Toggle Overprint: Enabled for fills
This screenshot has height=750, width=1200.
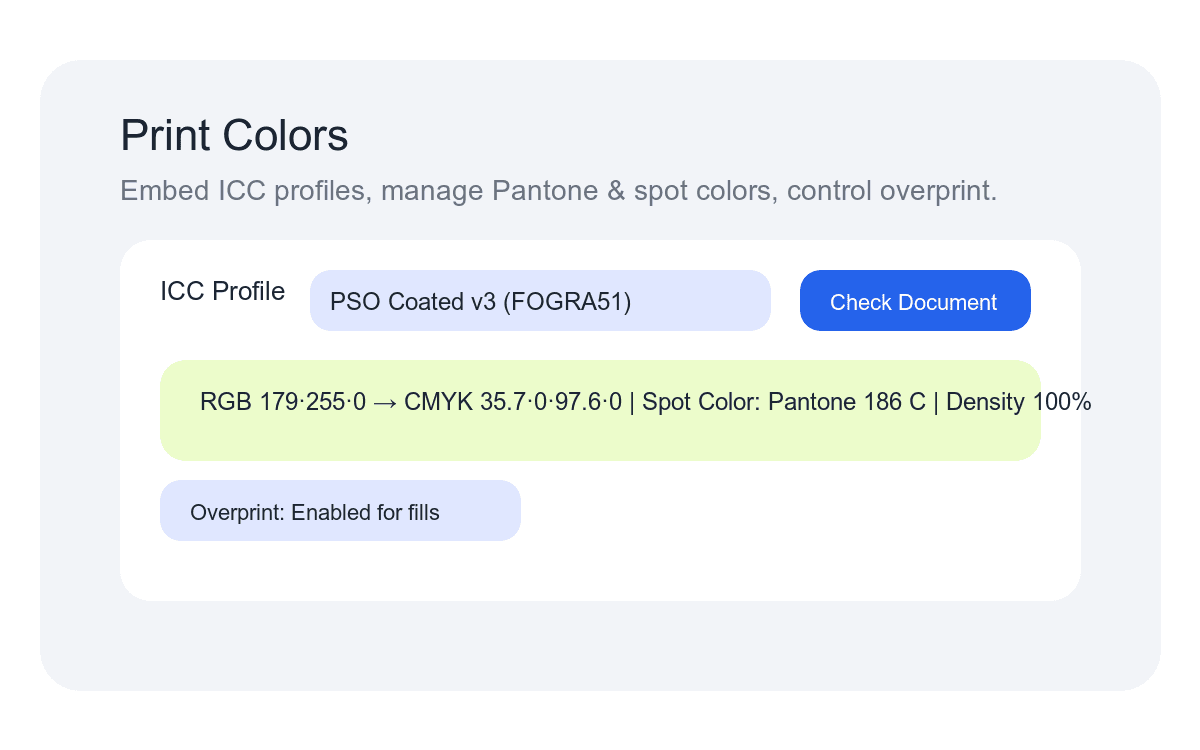click(x=340, y=511)
